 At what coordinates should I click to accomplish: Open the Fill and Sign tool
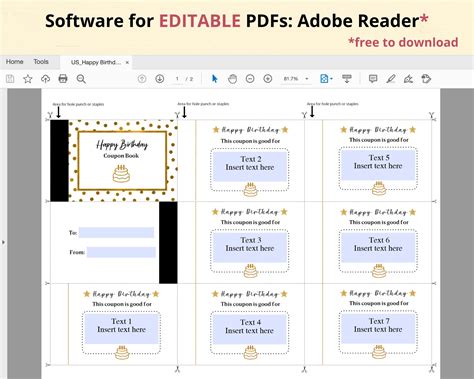point(408,79)
